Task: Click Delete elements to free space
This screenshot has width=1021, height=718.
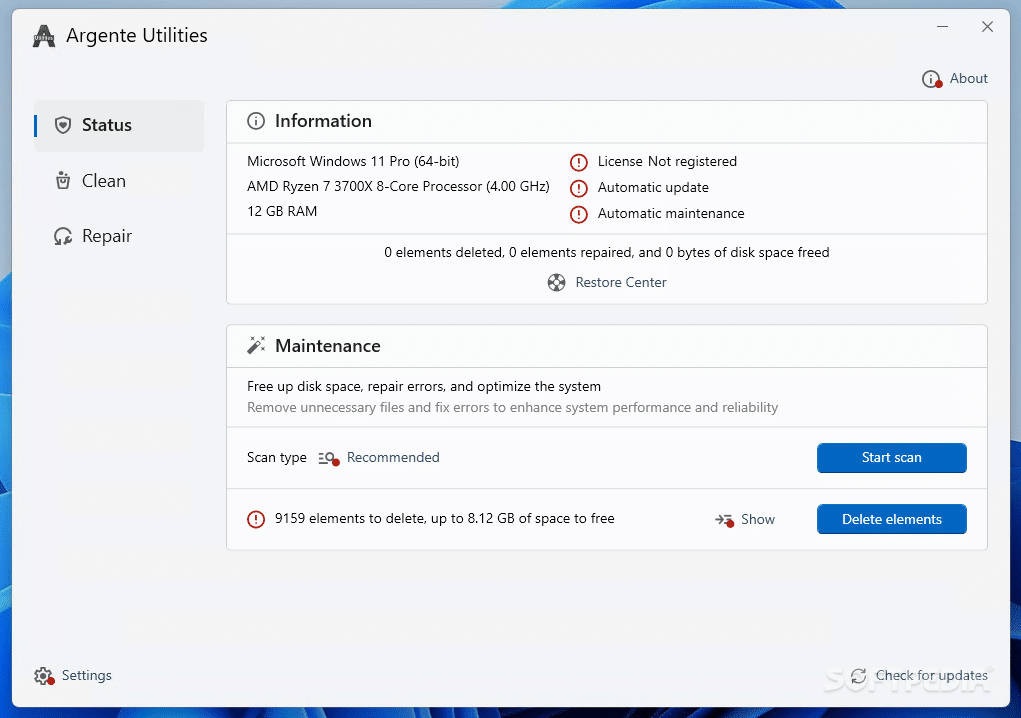Action: pyautogui.click(x=890, y=519)
